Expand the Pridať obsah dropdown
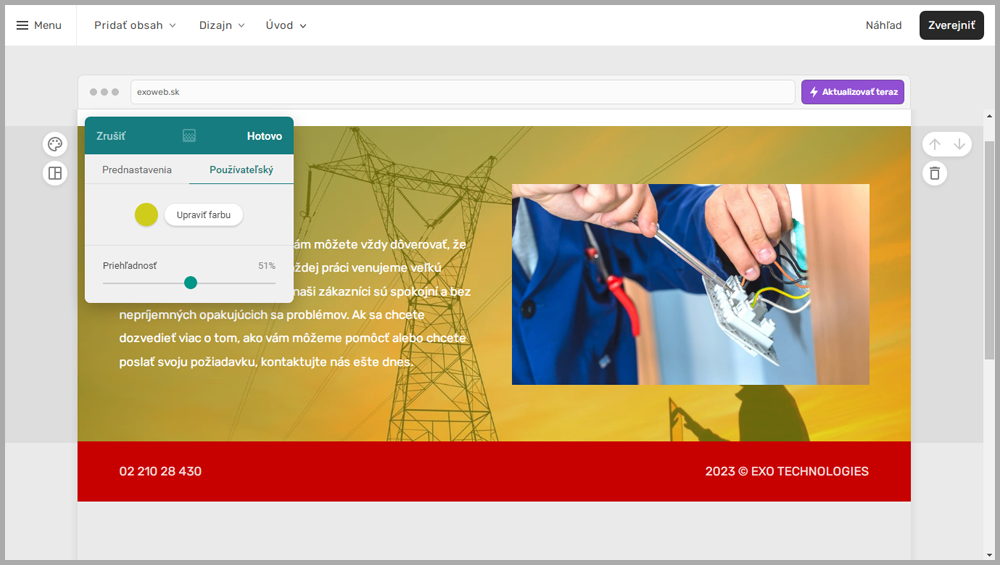Screen dimensions: 1000x565 135,25
